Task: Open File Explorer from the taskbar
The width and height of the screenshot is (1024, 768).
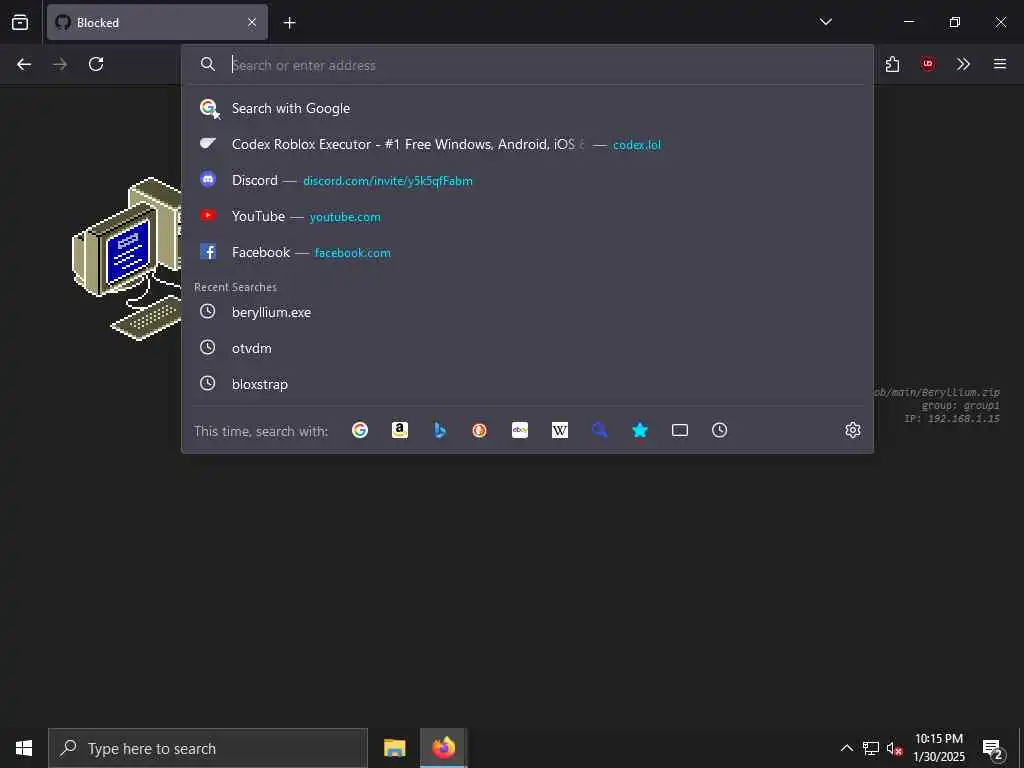Action: [394, 748]
